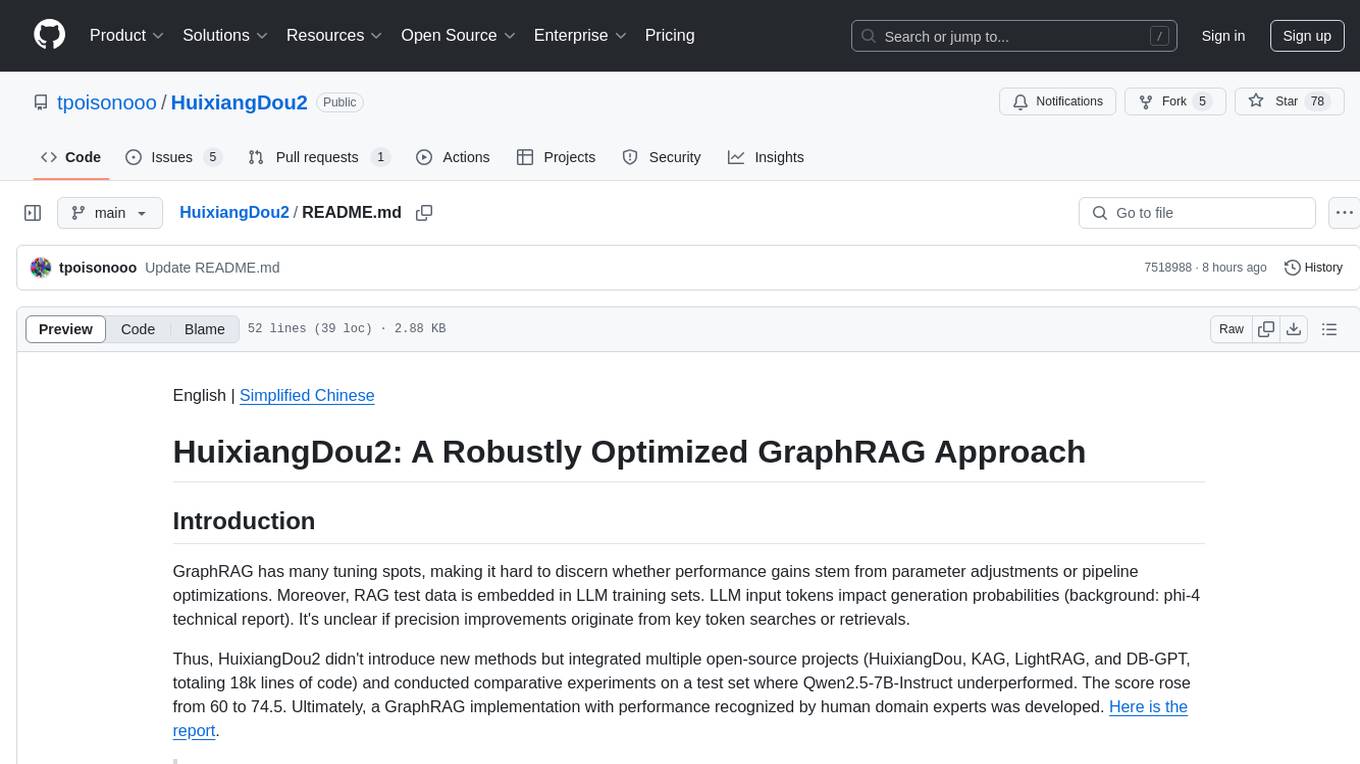
Task: Click the Star count badge 78
Action: [x=1317, y=101]
